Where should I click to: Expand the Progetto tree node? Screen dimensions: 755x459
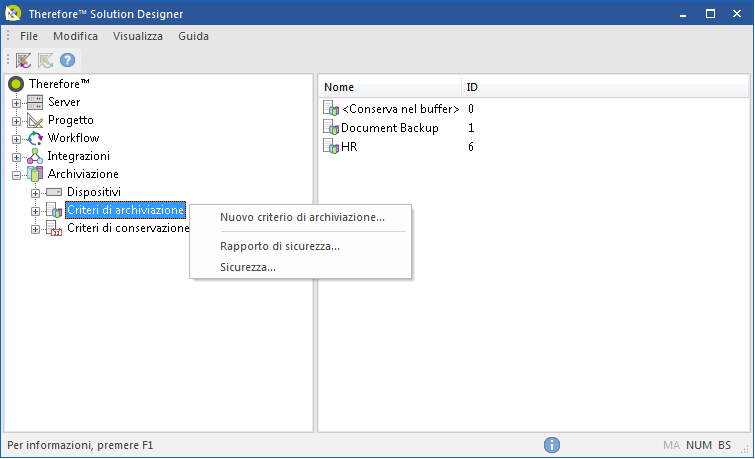pos(16,121)
